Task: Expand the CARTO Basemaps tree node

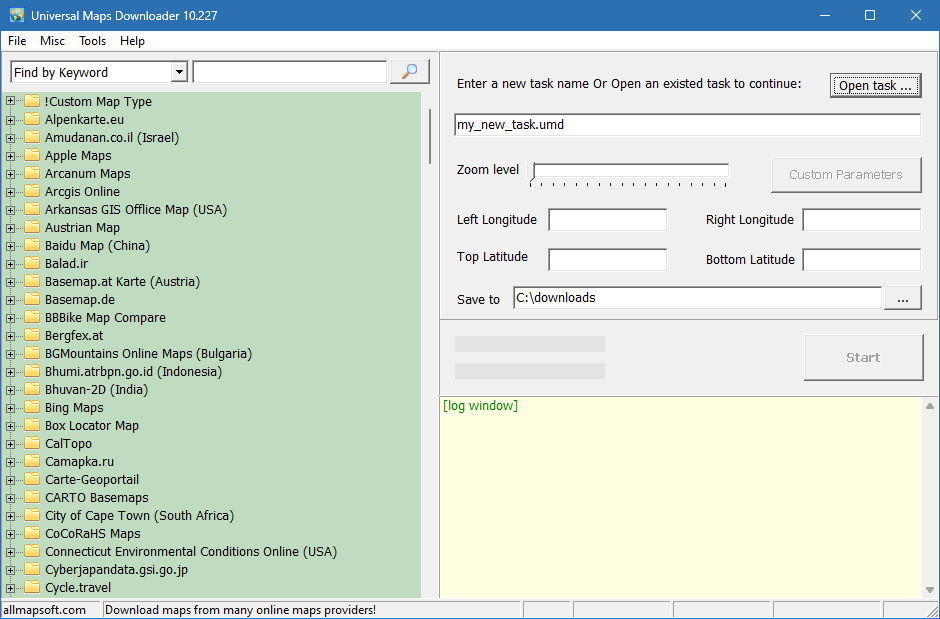Action: pos(11,498)
